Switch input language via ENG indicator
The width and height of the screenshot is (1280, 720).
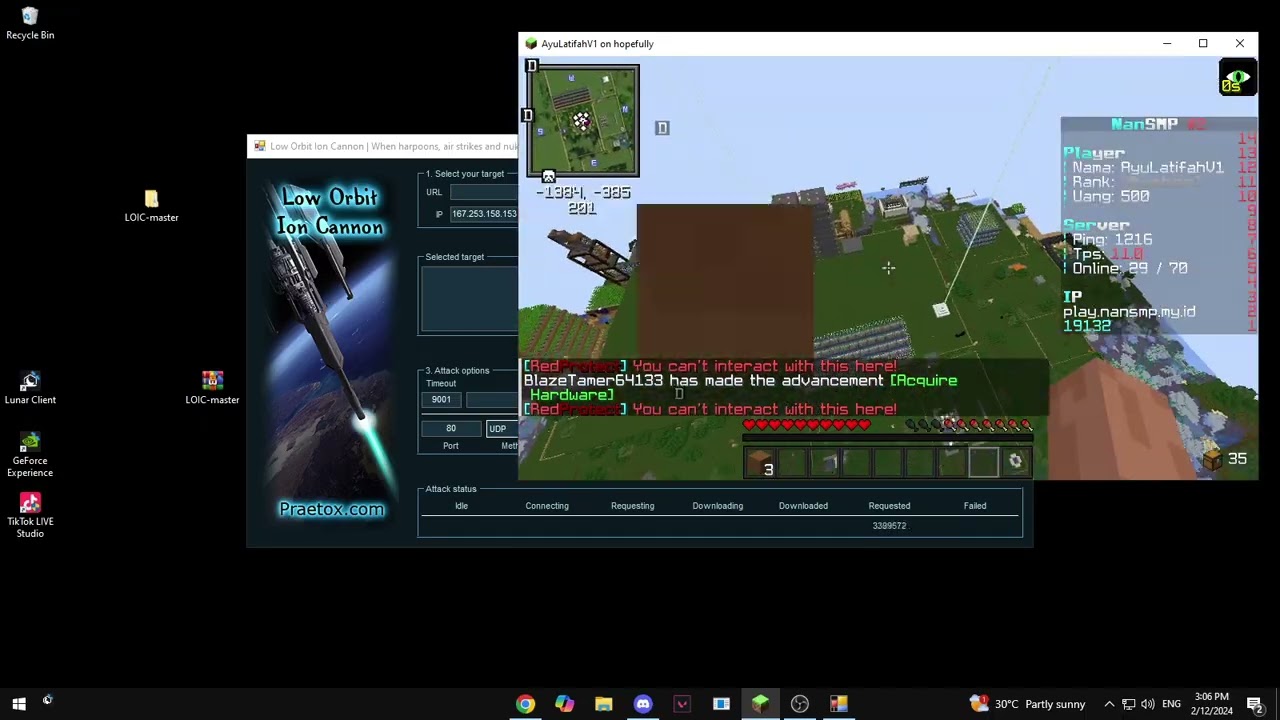pyautogui.click(x=1171, y=704)
